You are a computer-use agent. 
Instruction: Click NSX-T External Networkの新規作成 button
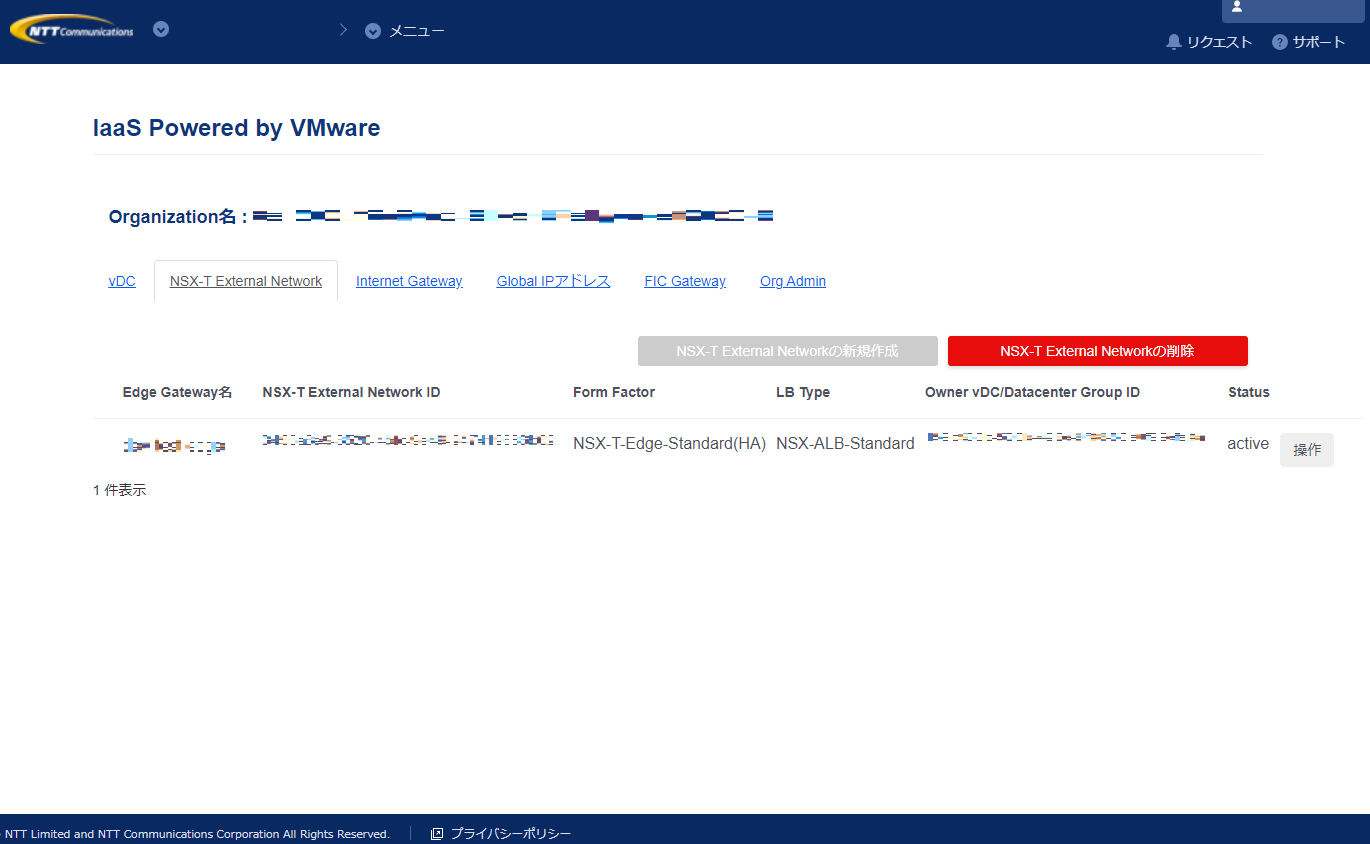(x=788, y=351)
